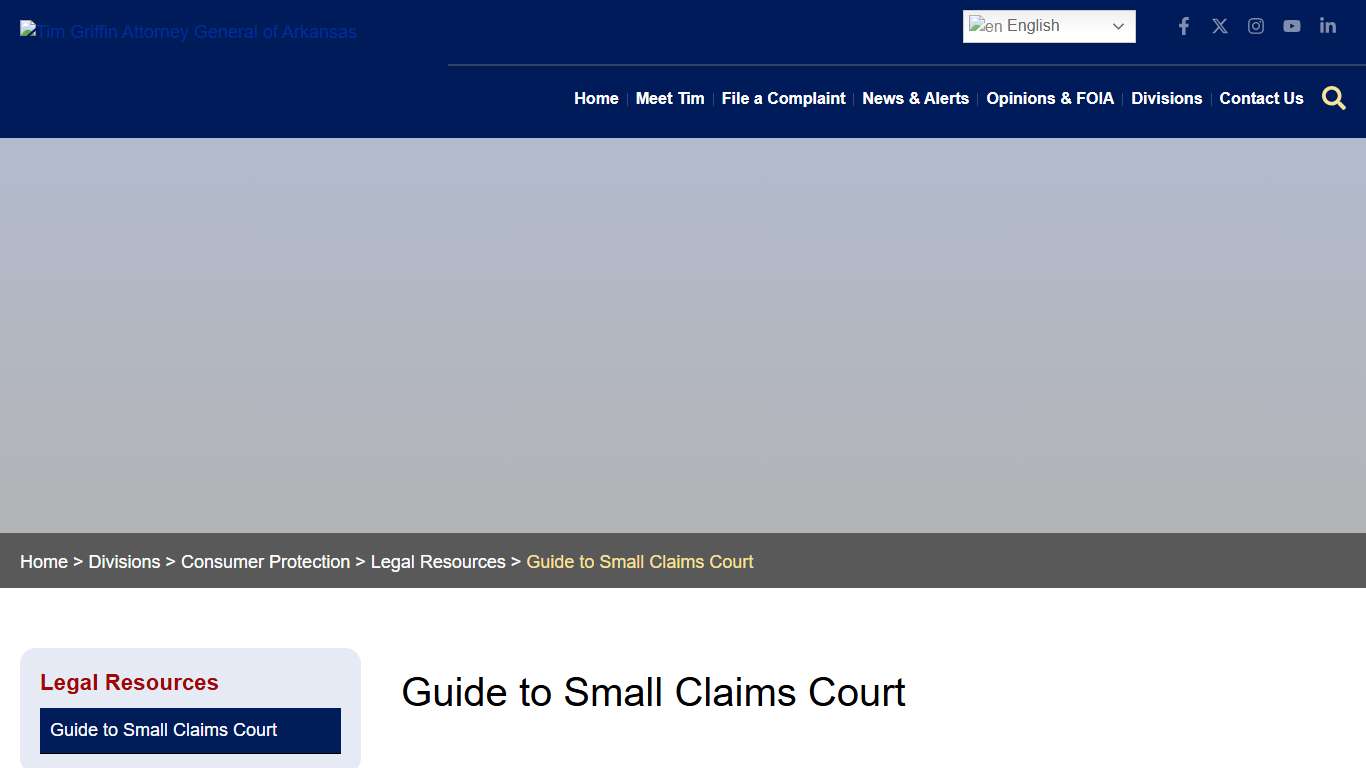Click the Tim Griffin Attorney General logo
The height and width of the screenshot is (768, 1366).
tap(187, 32)
